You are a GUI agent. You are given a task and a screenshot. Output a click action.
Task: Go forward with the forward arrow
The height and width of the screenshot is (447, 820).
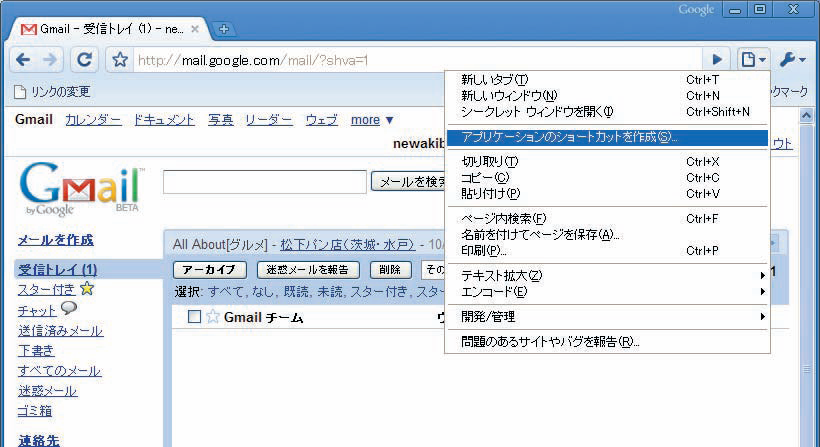pyautogui.click(x=50, y=60)
